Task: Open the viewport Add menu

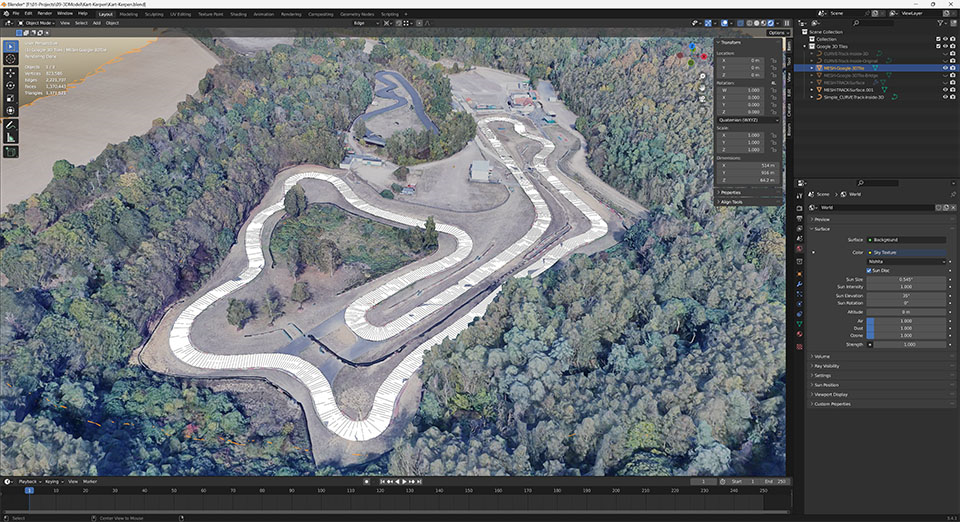Action: 97,23
